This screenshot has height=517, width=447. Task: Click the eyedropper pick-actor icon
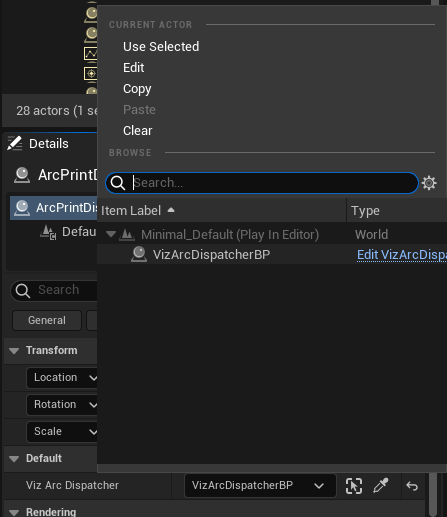tap(381, 486)
